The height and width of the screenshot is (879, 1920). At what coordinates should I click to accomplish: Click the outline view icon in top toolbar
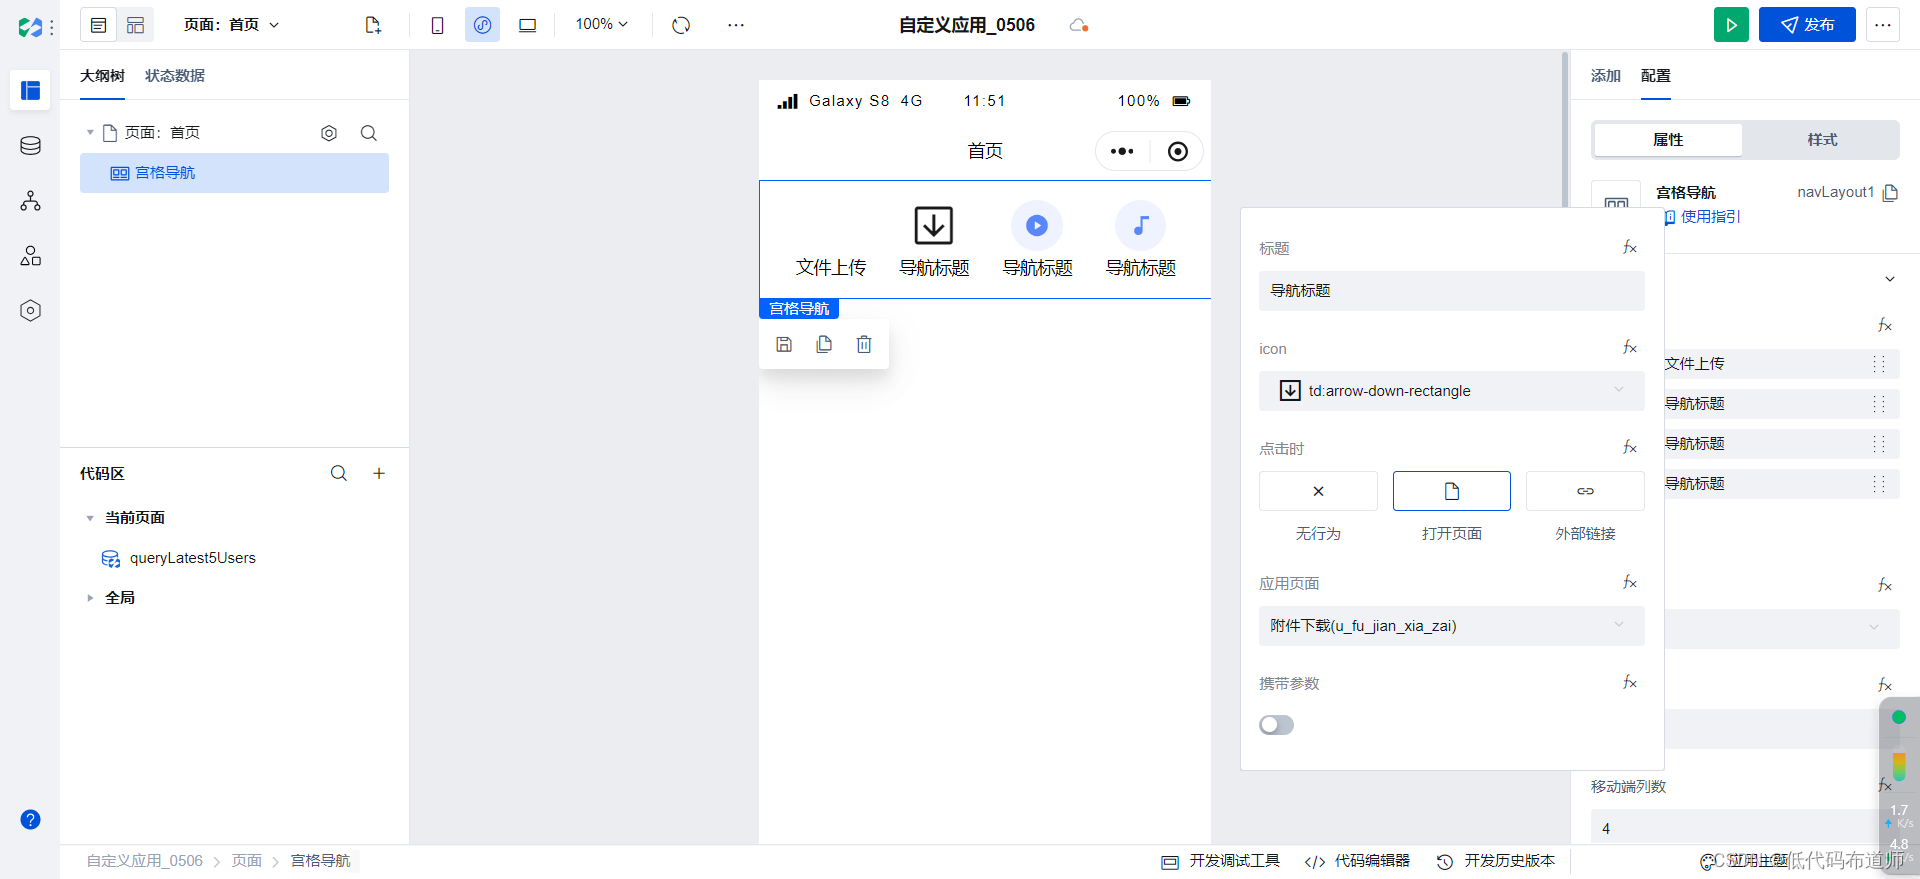pos(98,25)
